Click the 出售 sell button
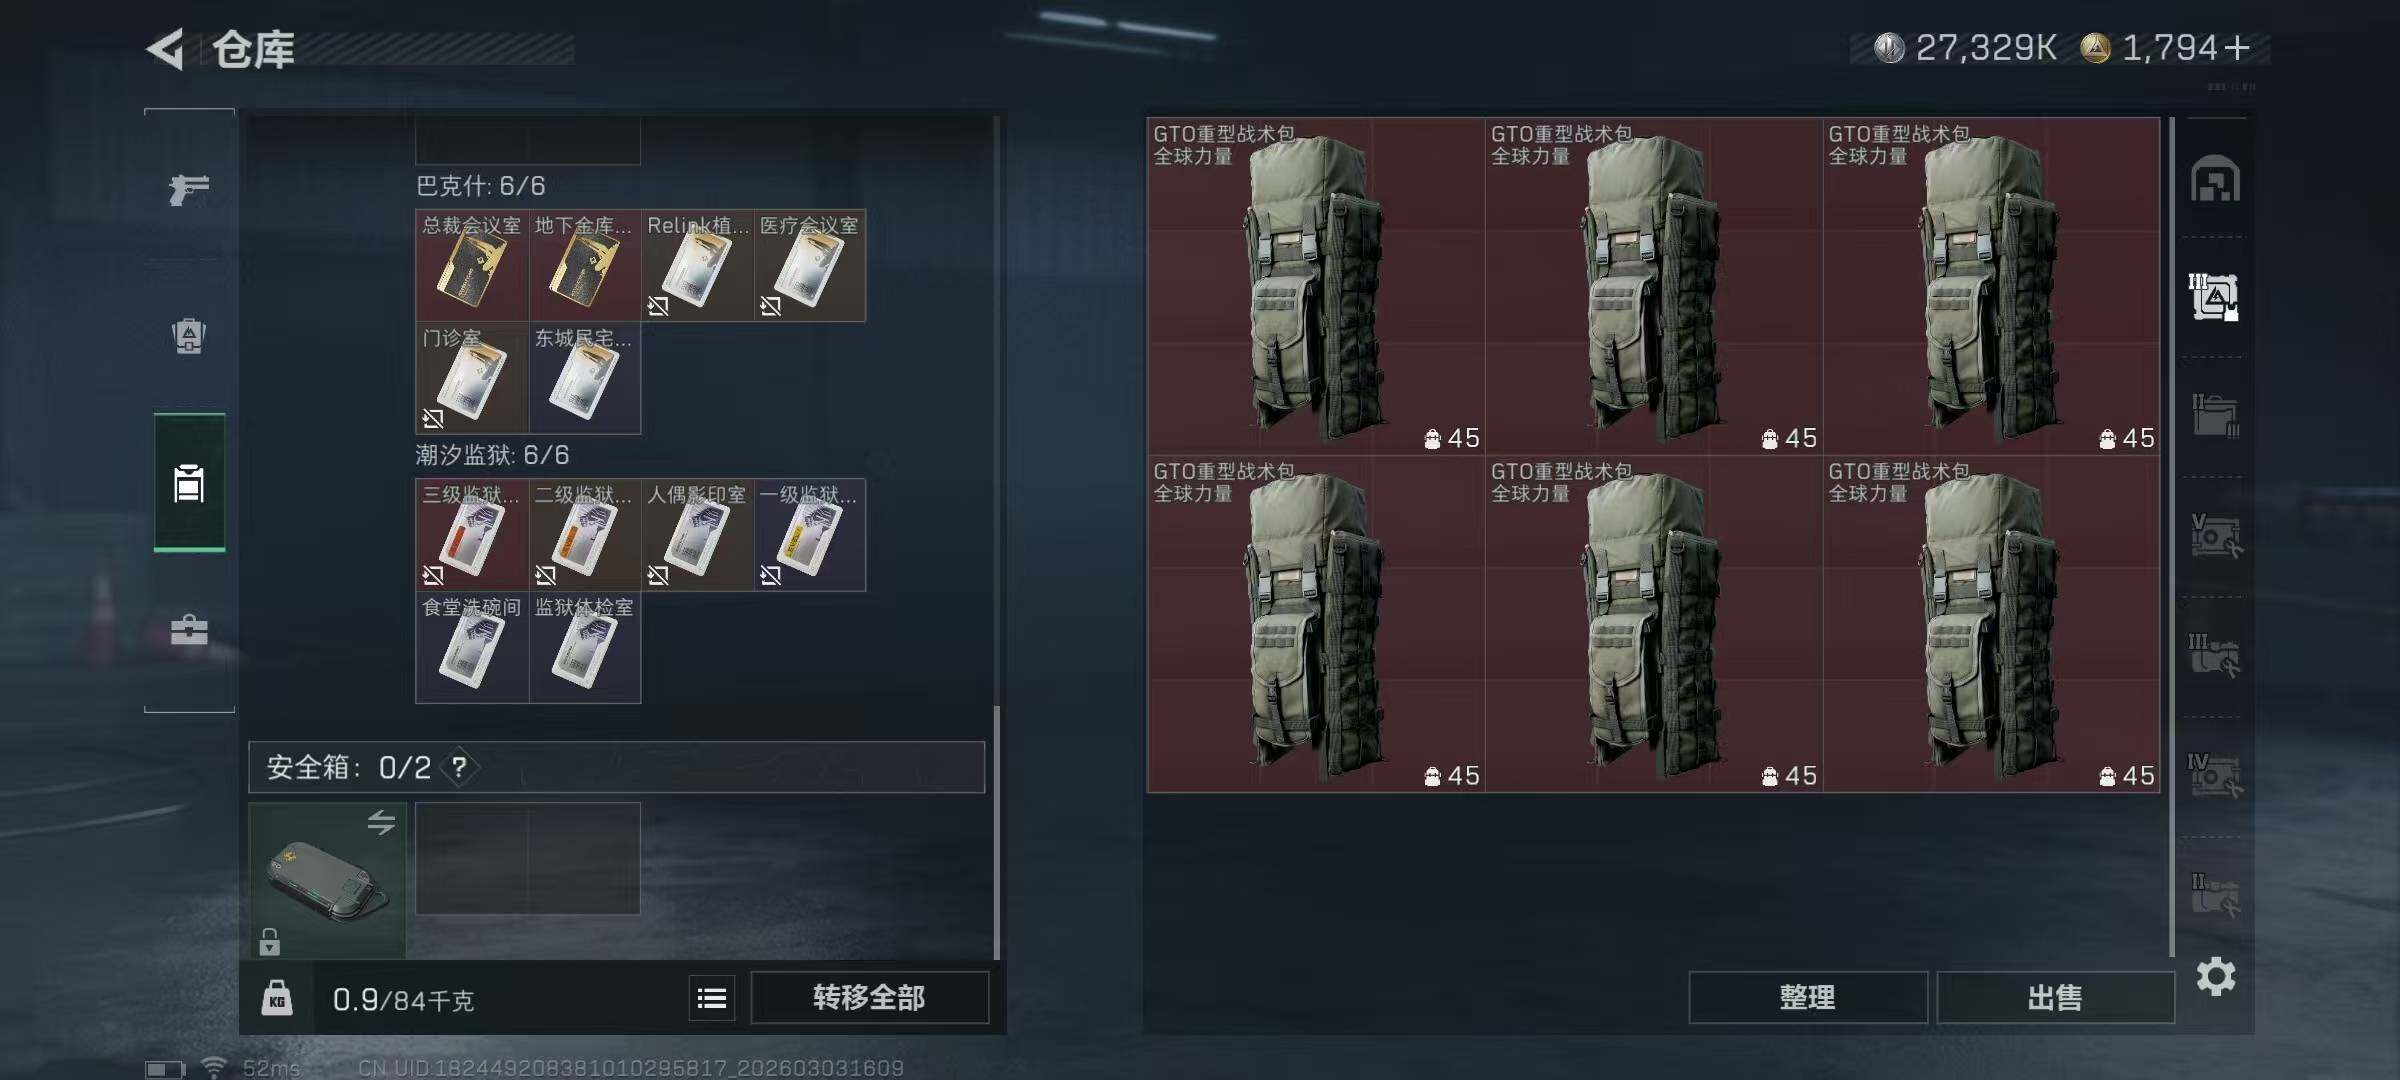This screenshot has height=1080, width=2400. [x=2055, y=997]
